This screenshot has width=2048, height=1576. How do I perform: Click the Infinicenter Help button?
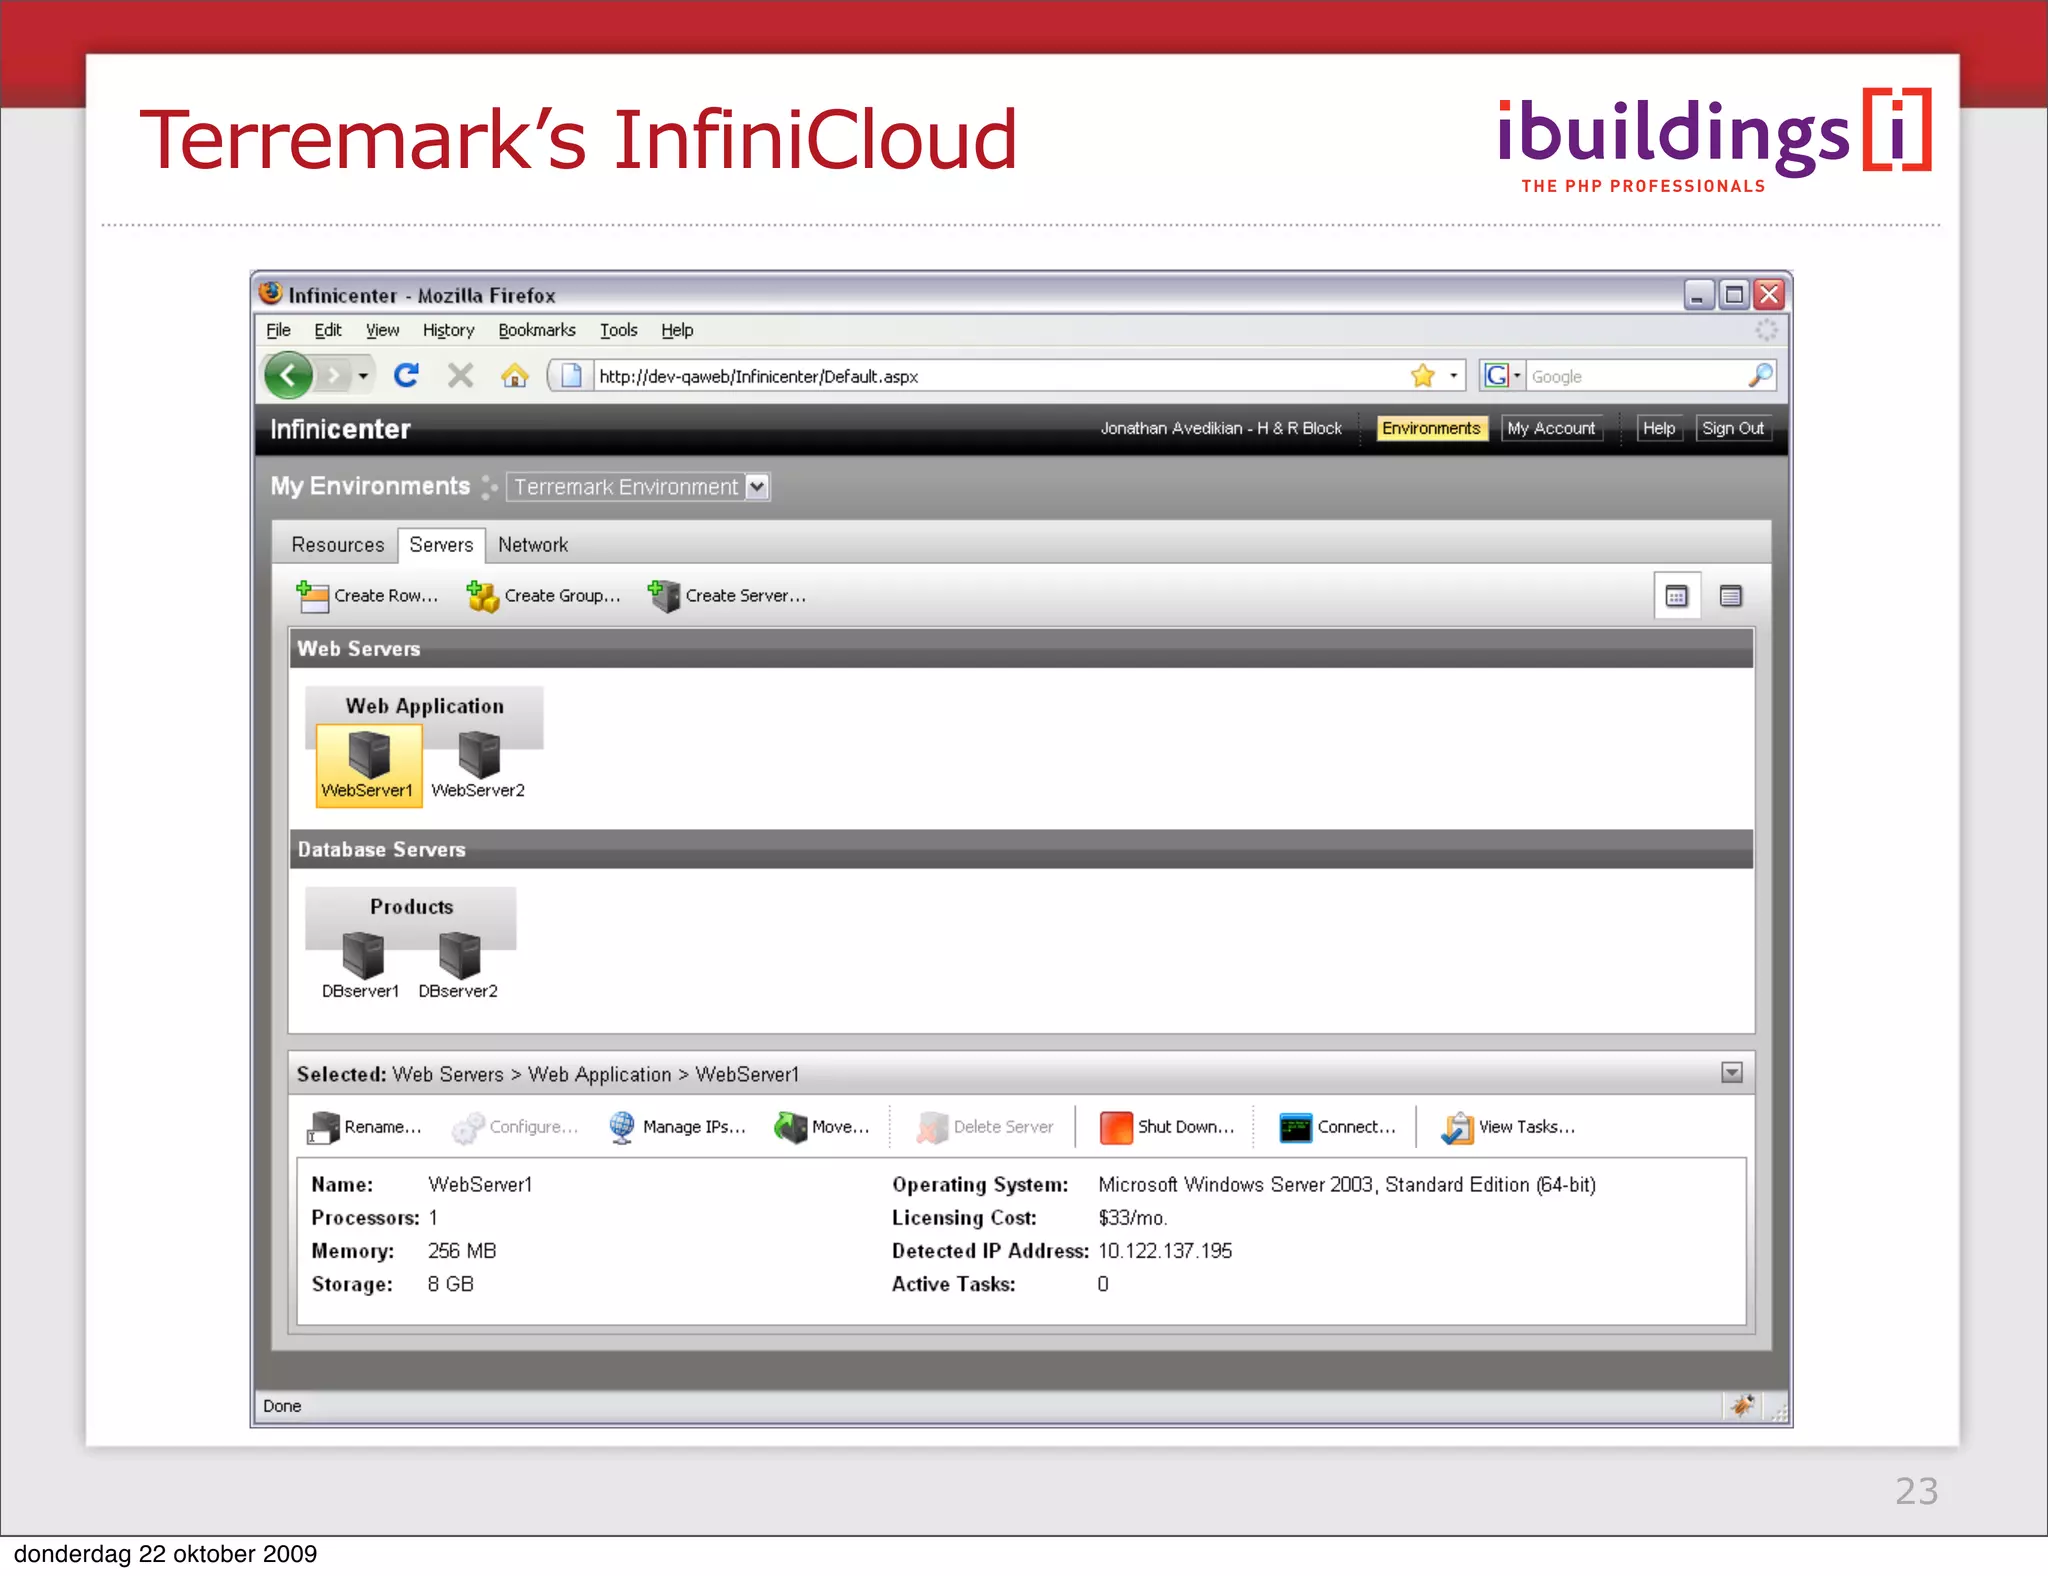click(1659, 428)
